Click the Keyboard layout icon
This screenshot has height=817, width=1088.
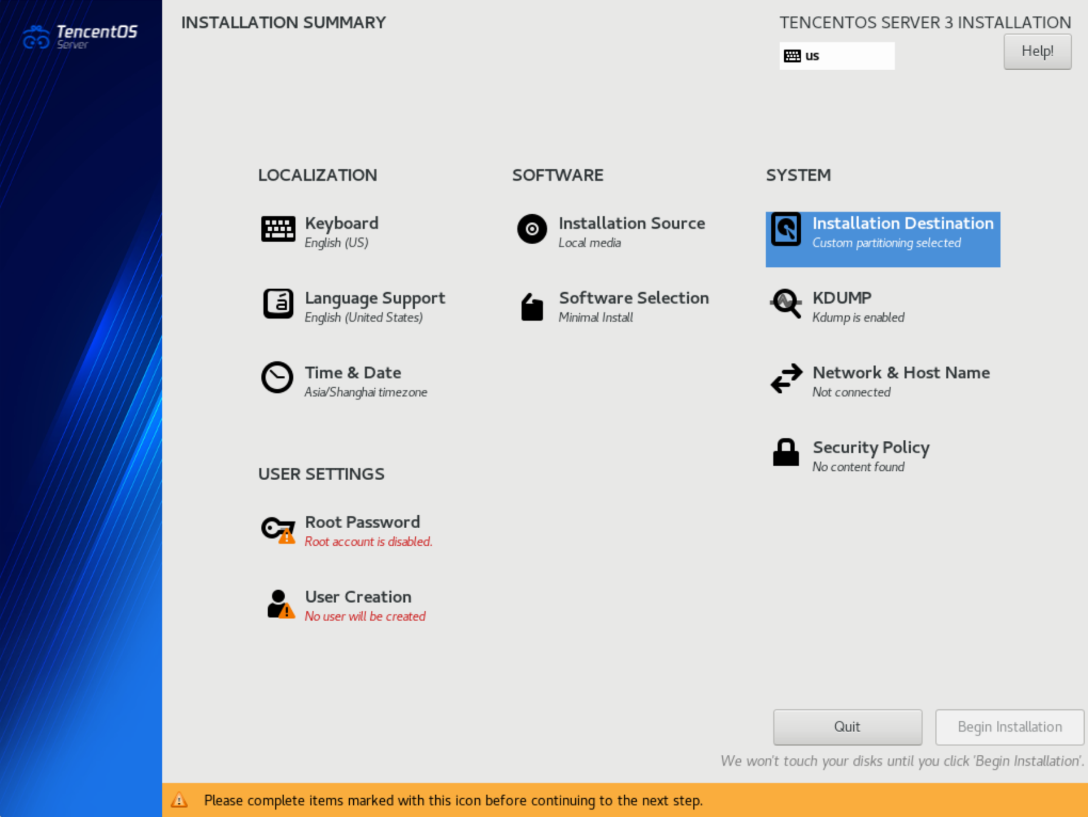[278, 229]
